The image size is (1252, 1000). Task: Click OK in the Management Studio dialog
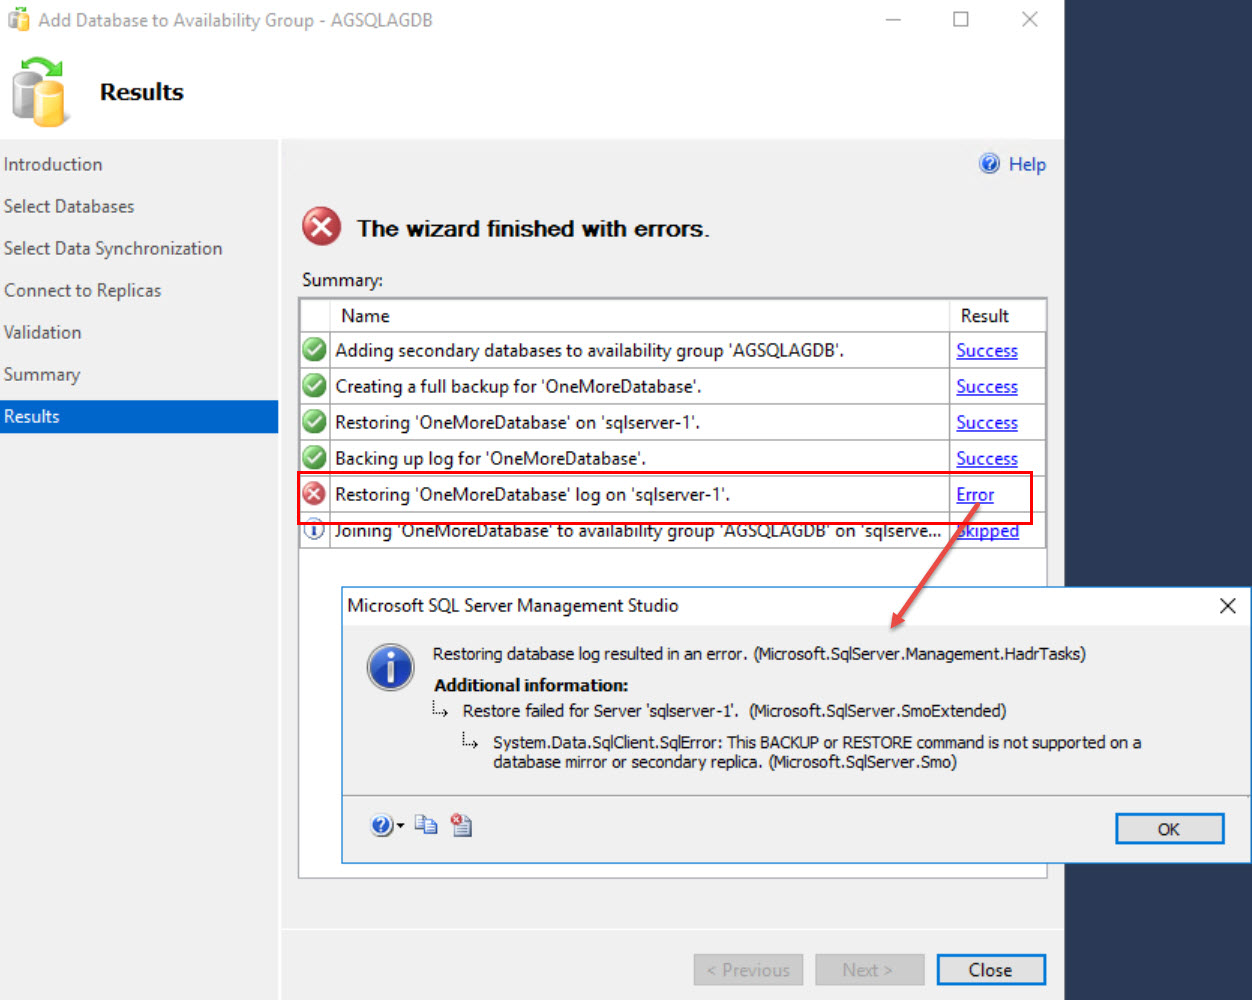tap(1169, 829)
